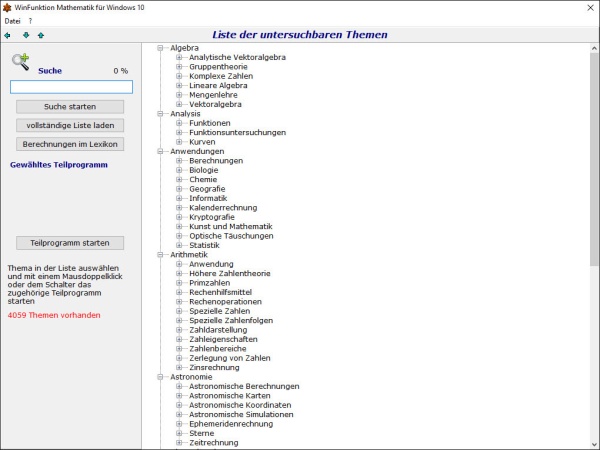Click the WinFunktion app icon in title bar
600x450 pixels.
(7, 7)
